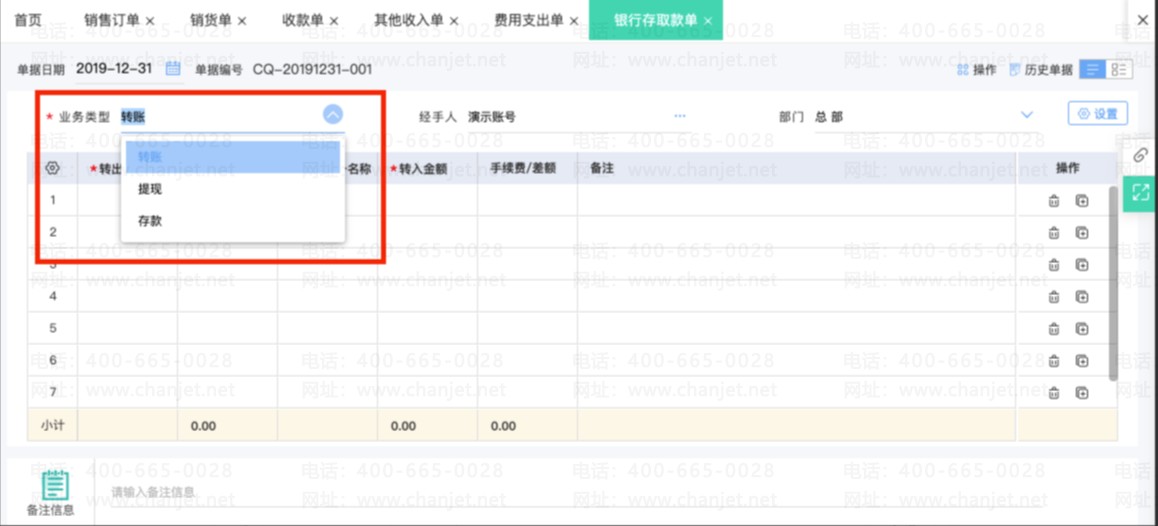The height and width of the screenshot is (526, 1158).
Task: Click the 操作 grid icon
Action: click(962, 69)
